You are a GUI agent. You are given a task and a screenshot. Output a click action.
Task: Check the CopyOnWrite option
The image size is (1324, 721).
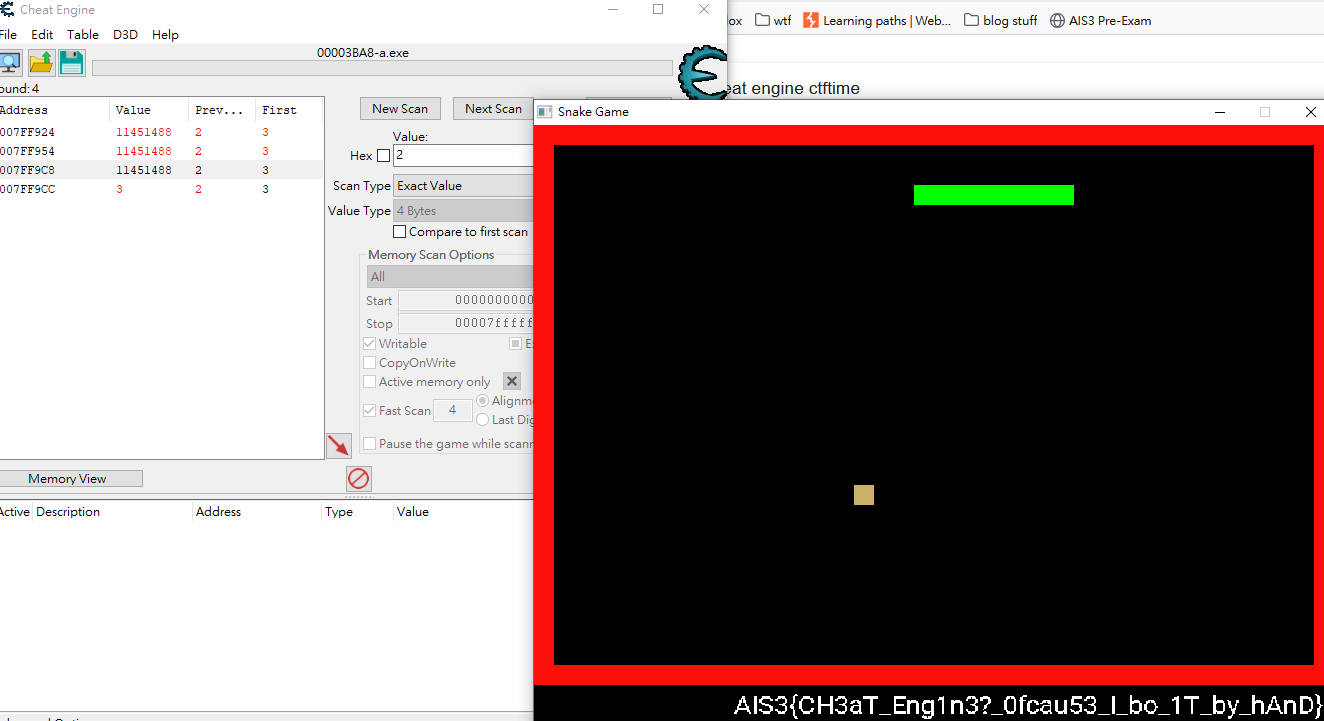click(370, 363)
